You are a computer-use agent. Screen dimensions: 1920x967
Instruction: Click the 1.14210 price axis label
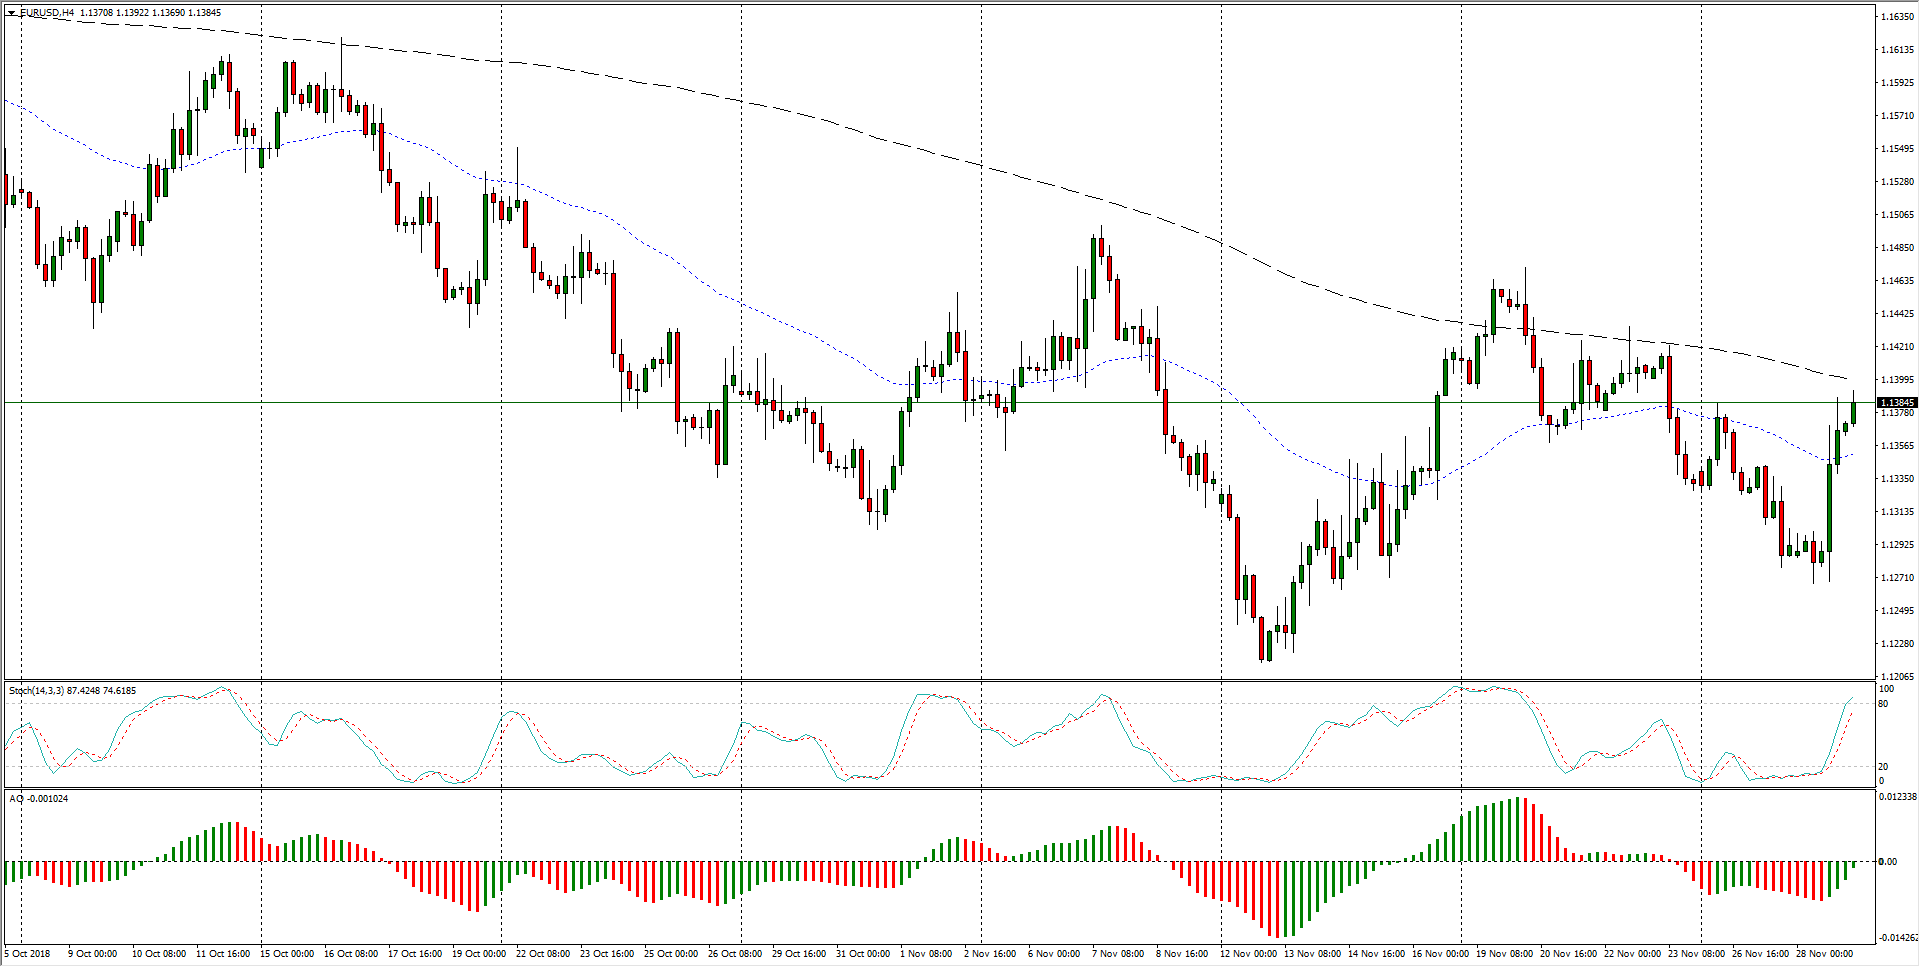pyautogui.click(x=1897, y=347)
